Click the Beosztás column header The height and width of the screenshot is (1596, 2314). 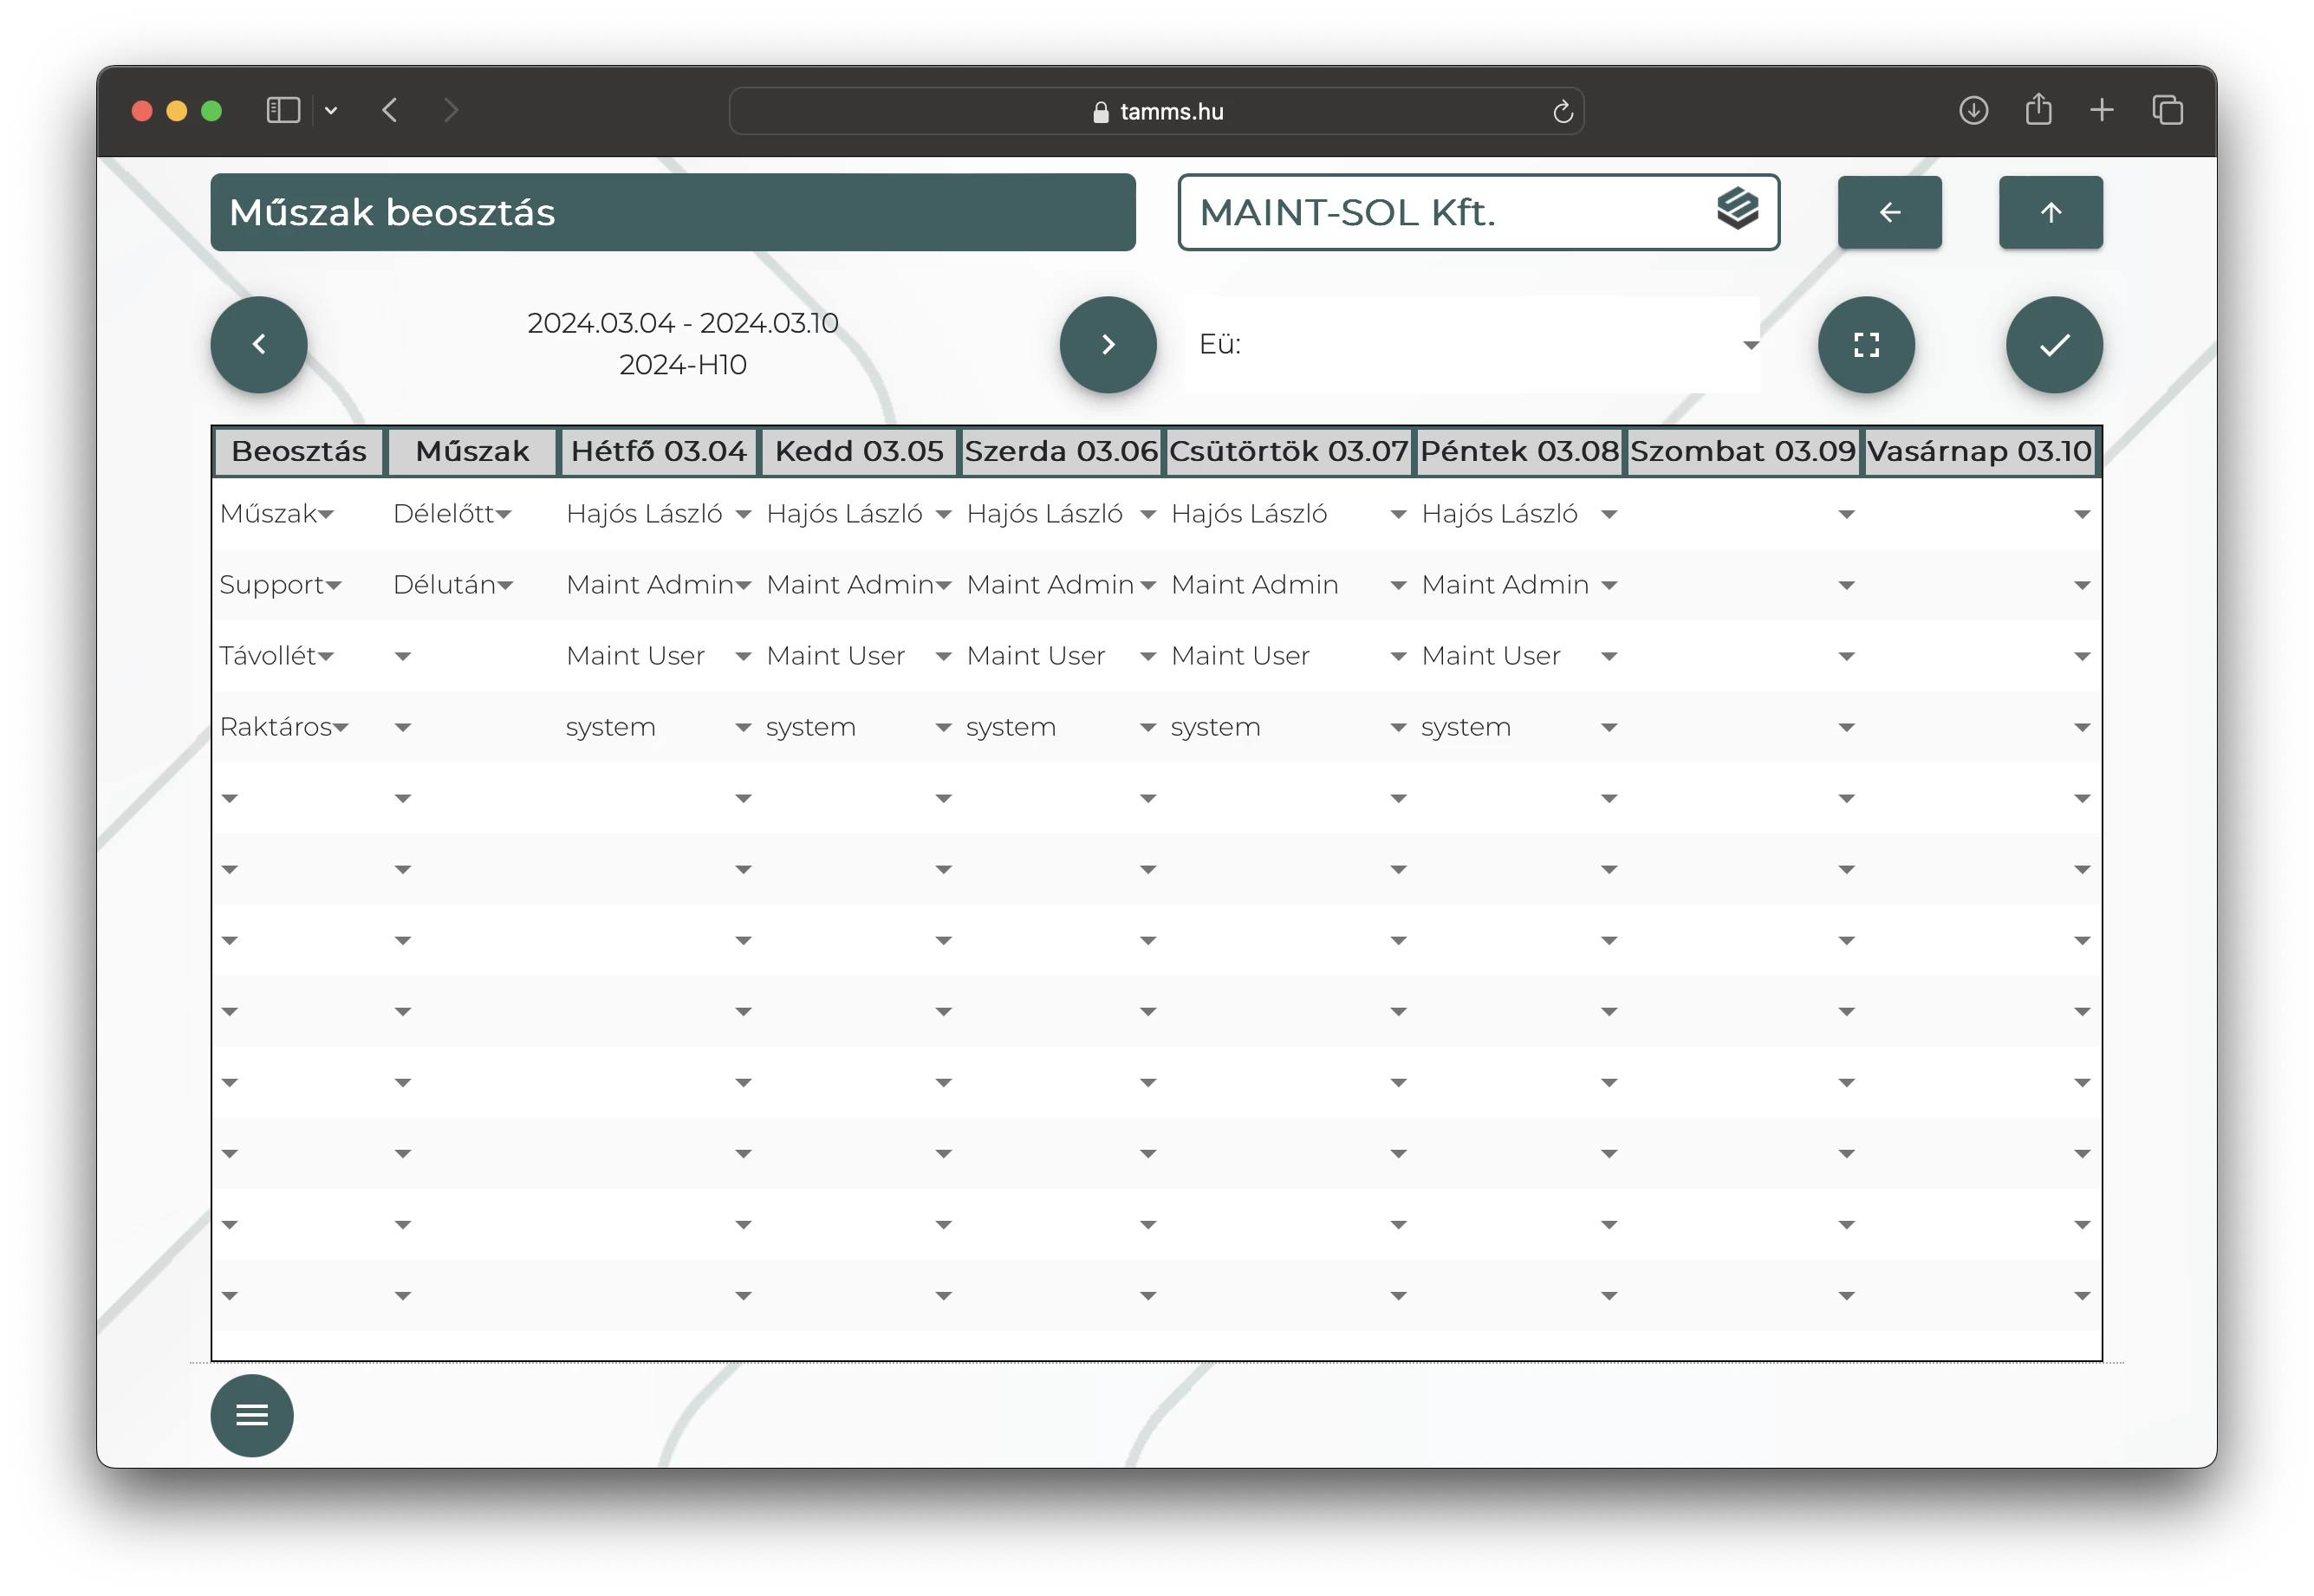[x=298, y=451]
